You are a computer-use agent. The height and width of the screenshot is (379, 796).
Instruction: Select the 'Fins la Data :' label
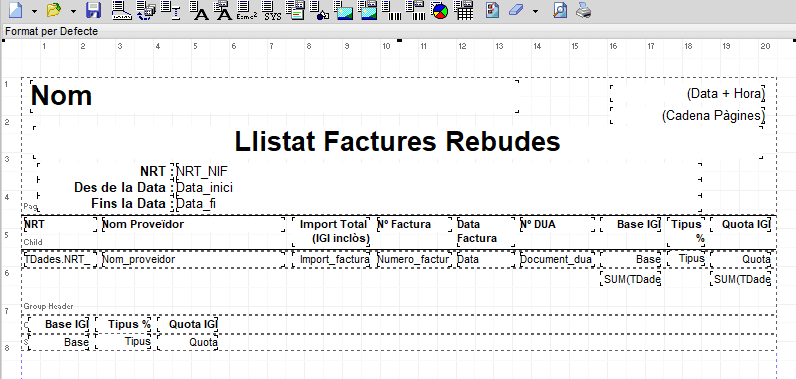click(106, 203)
